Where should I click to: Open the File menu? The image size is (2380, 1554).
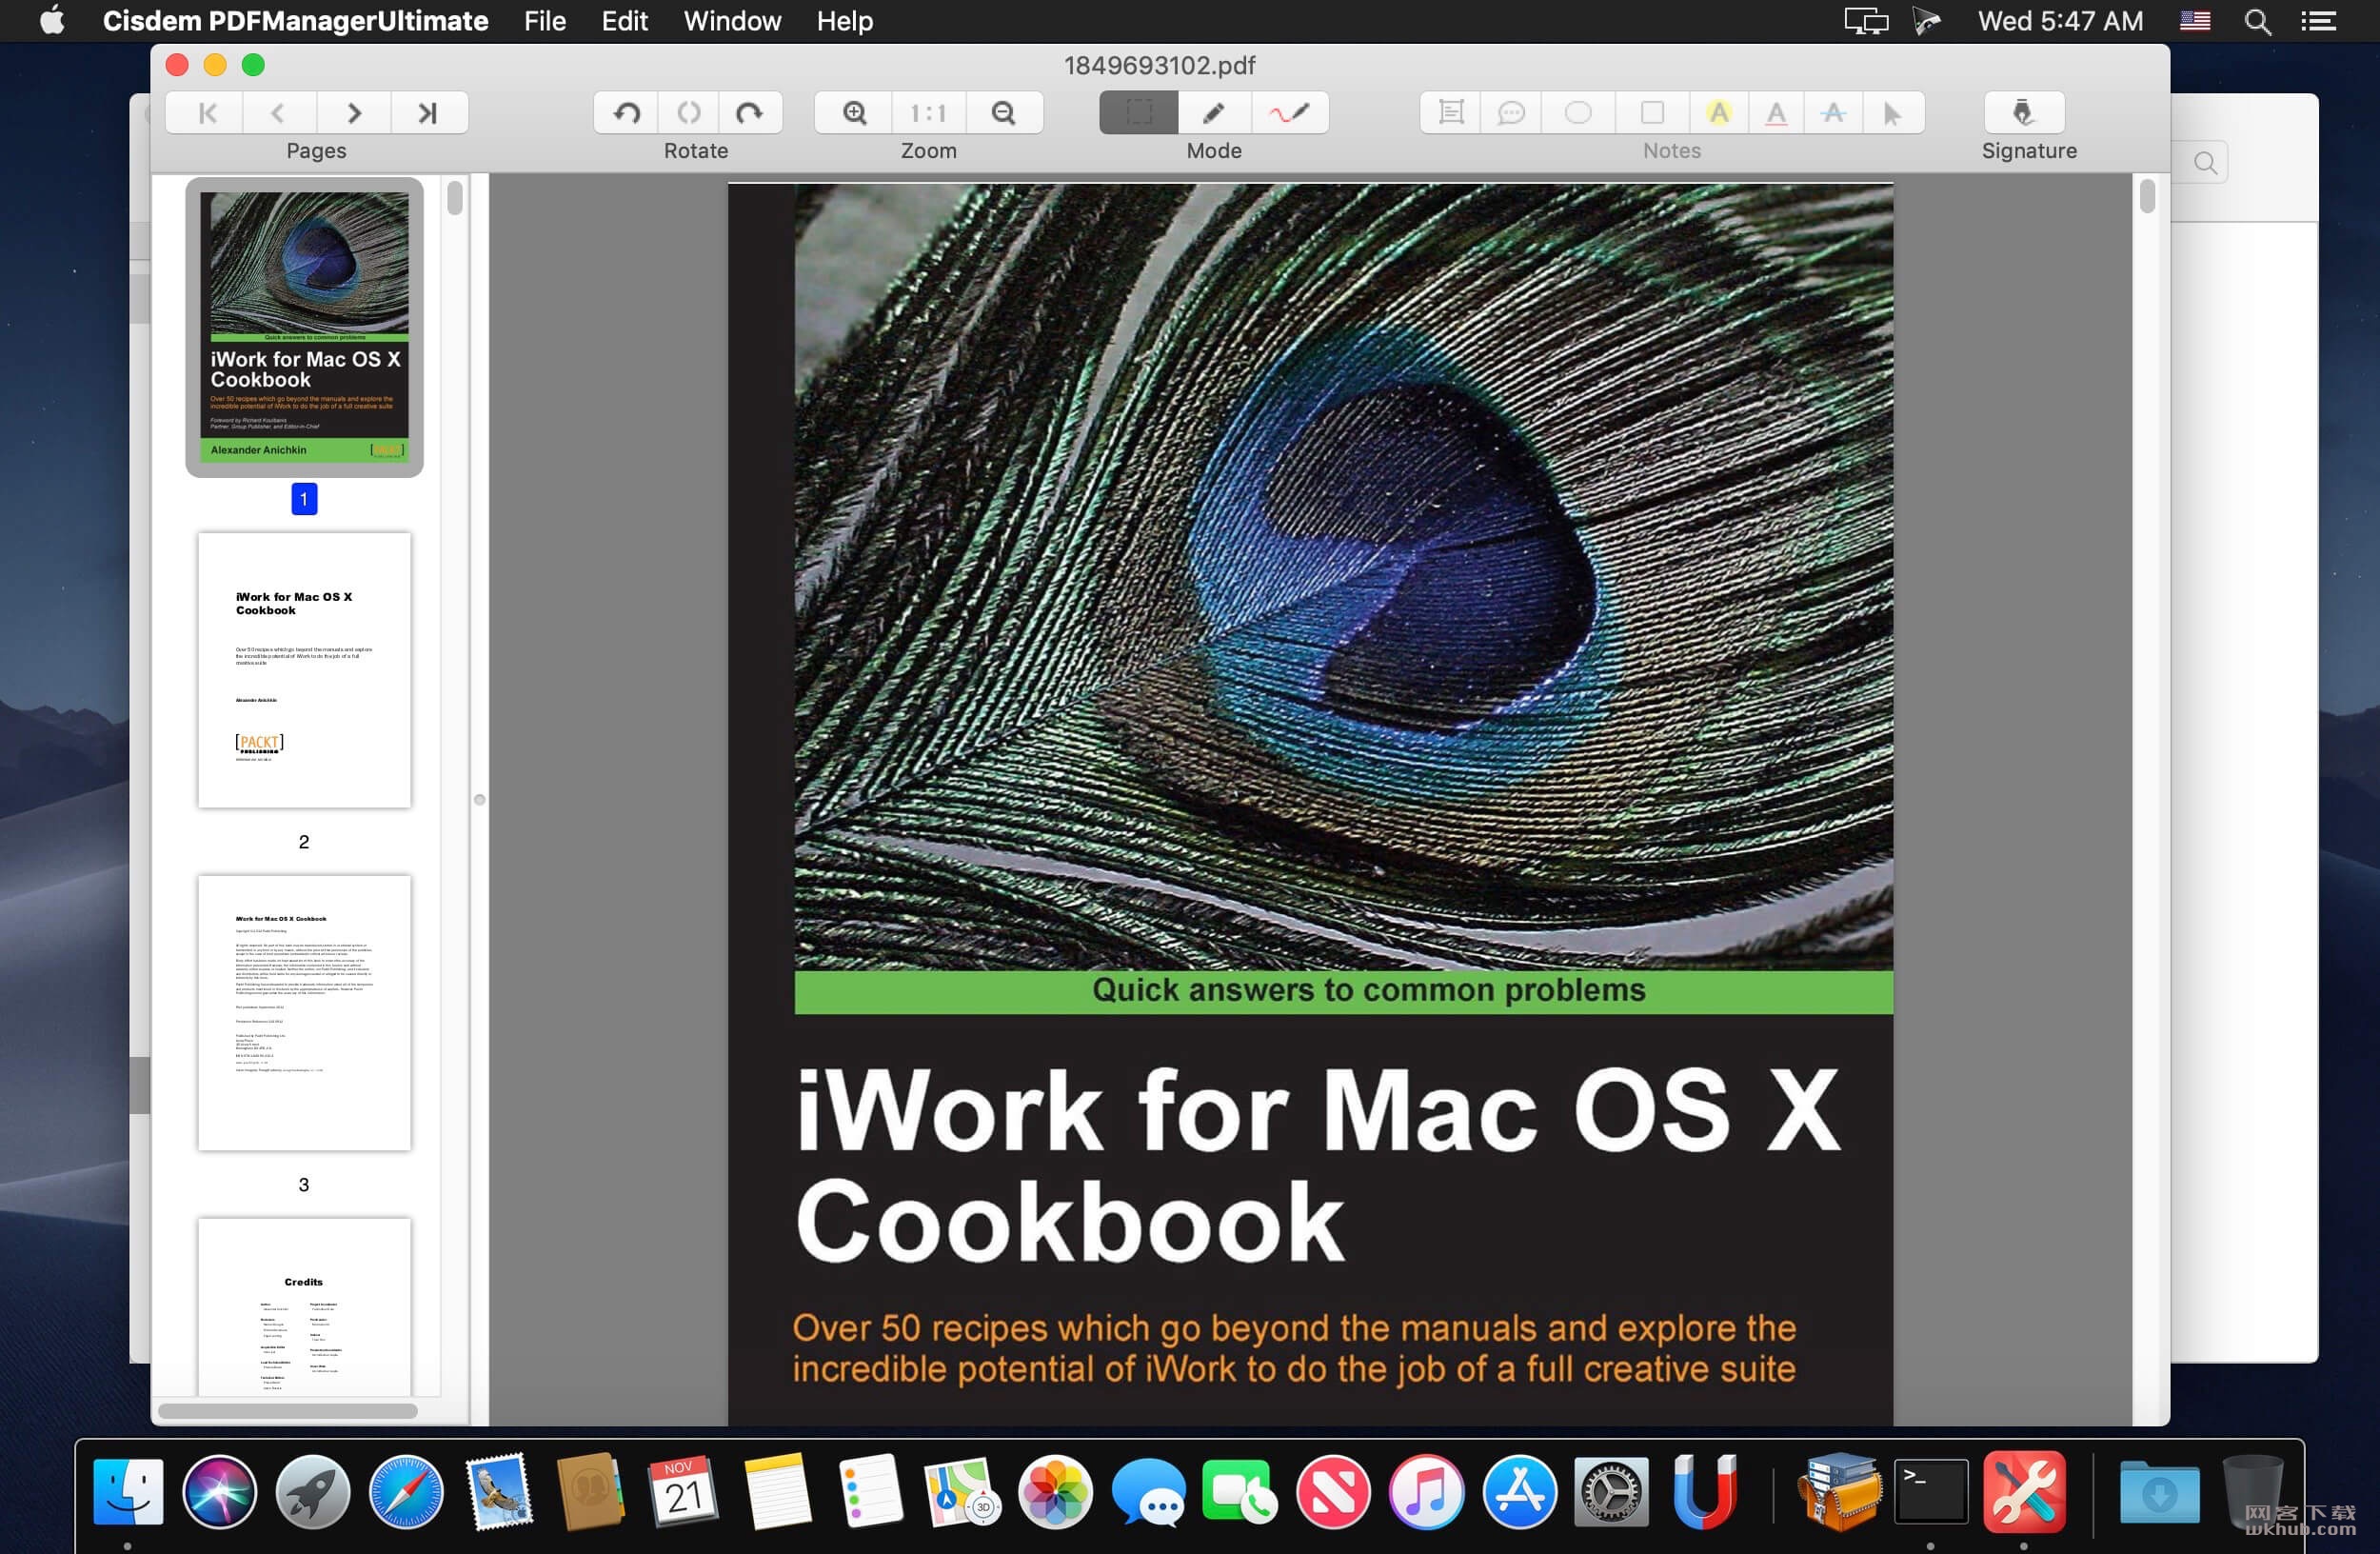click(544, 21)
